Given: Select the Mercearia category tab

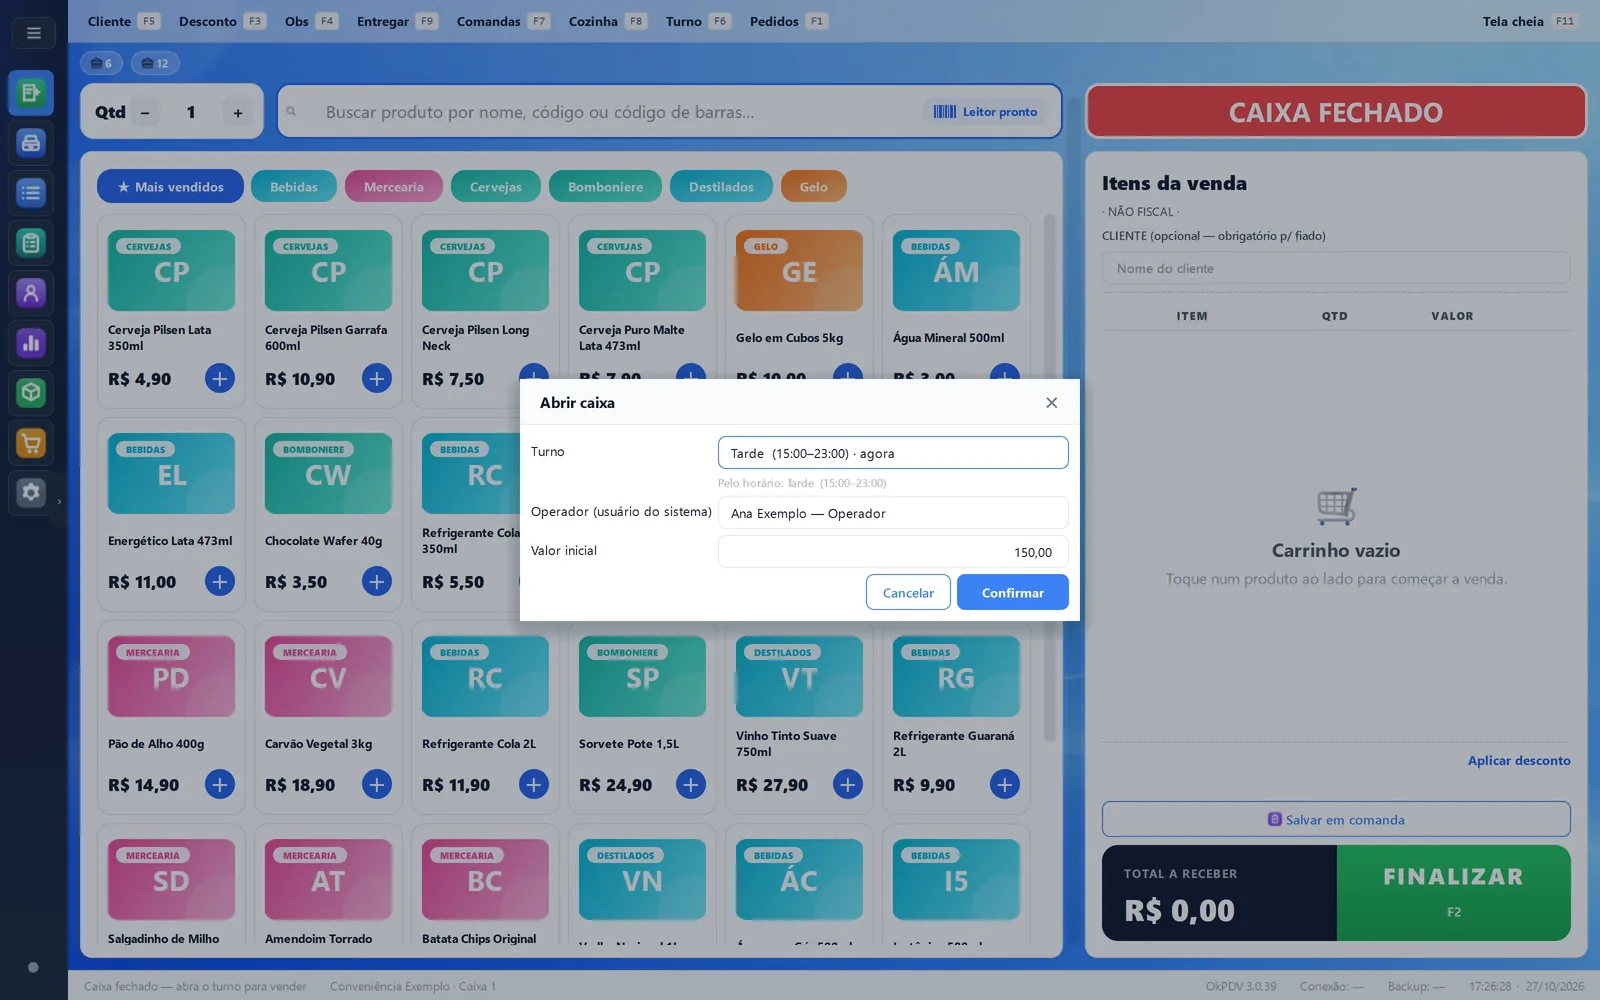Looking at the screenshot, I should pos(394,187).
